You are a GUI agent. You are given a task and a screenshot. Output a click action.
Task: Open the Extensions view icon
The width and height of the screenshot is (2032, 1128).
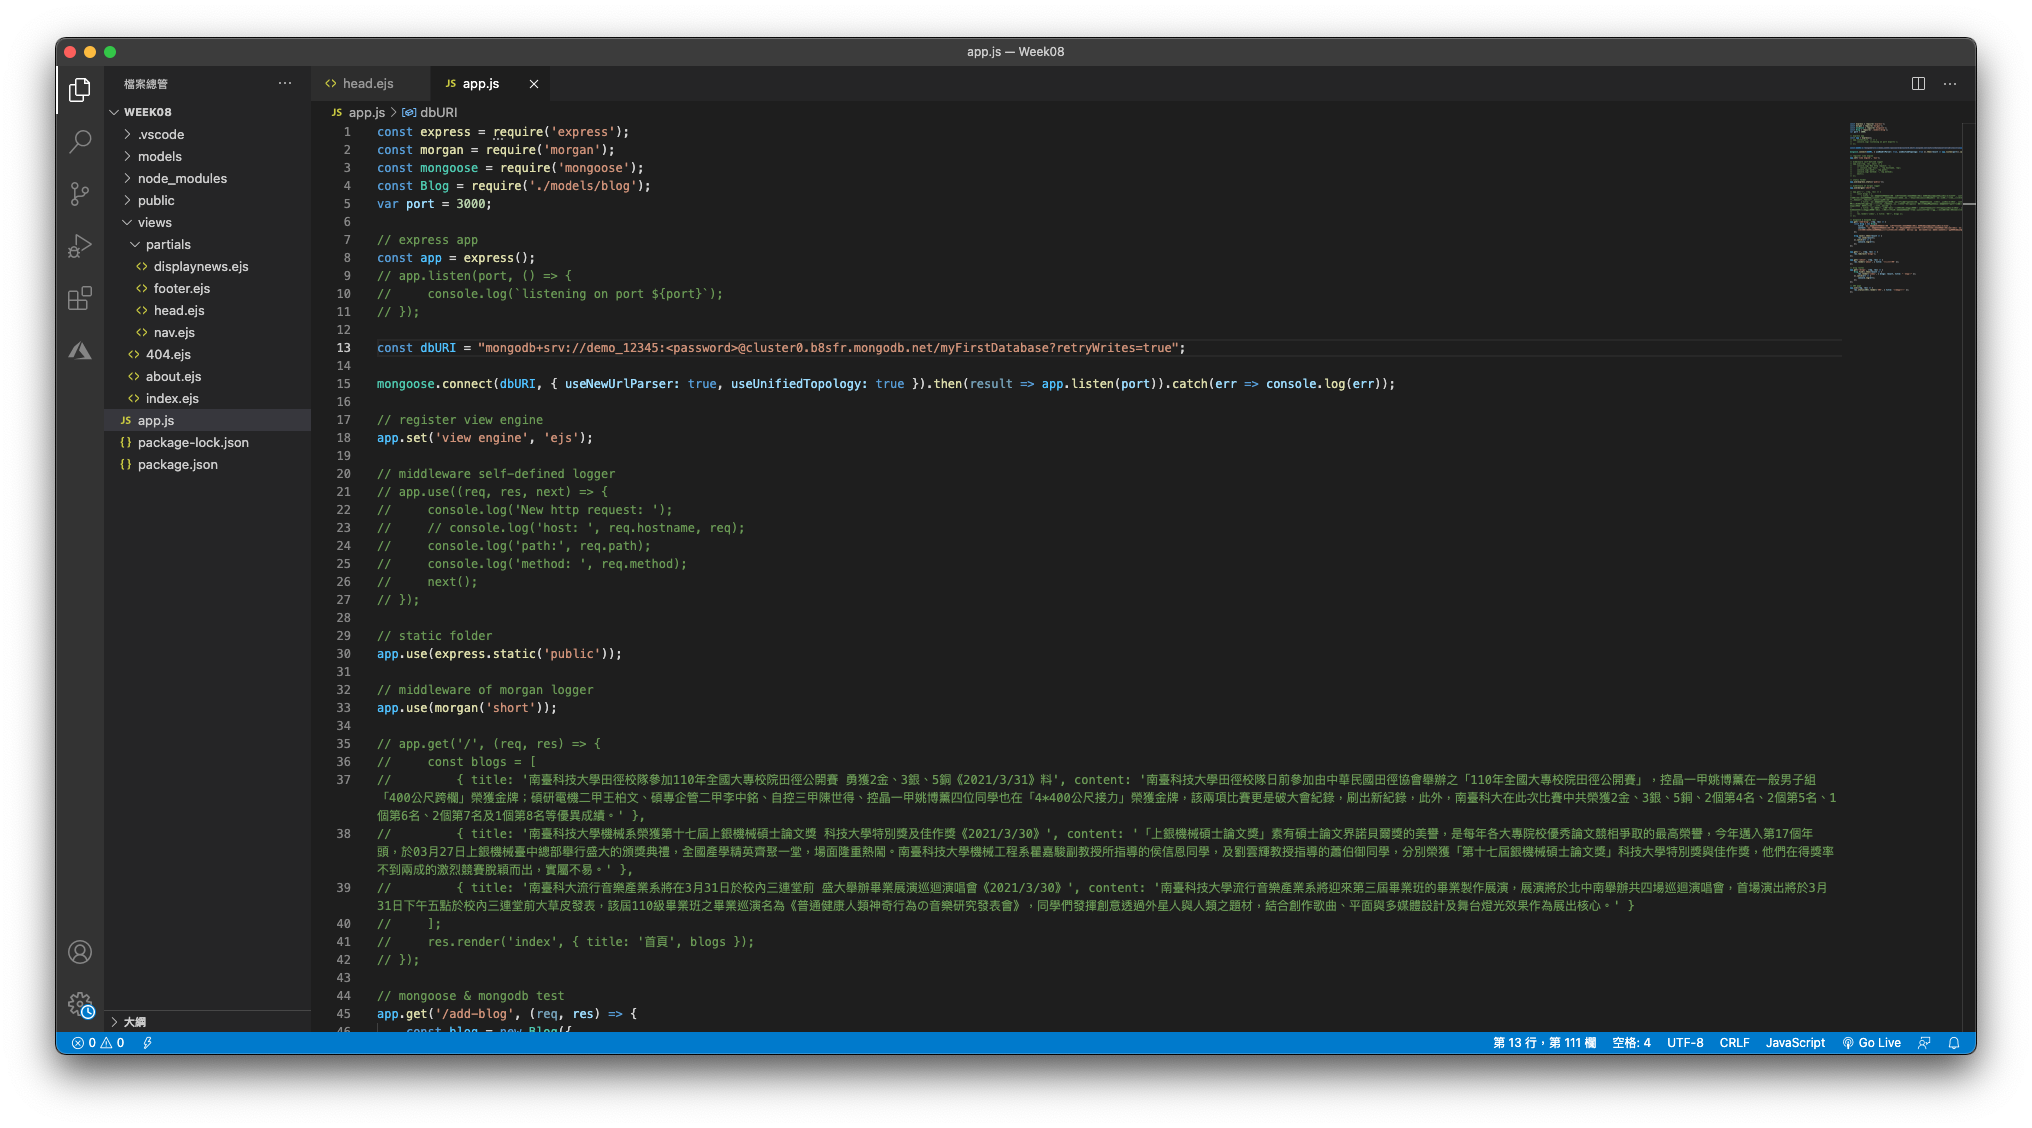80,298
